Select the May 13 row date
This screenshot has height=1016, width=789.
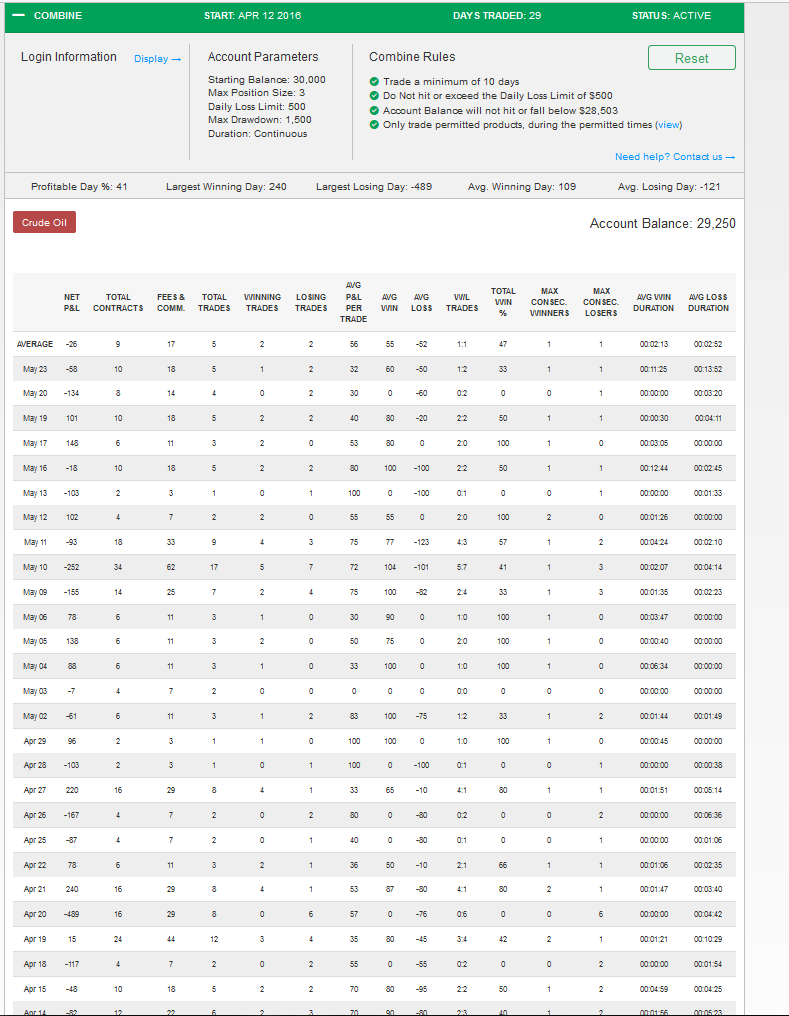(x=35, y=493)
